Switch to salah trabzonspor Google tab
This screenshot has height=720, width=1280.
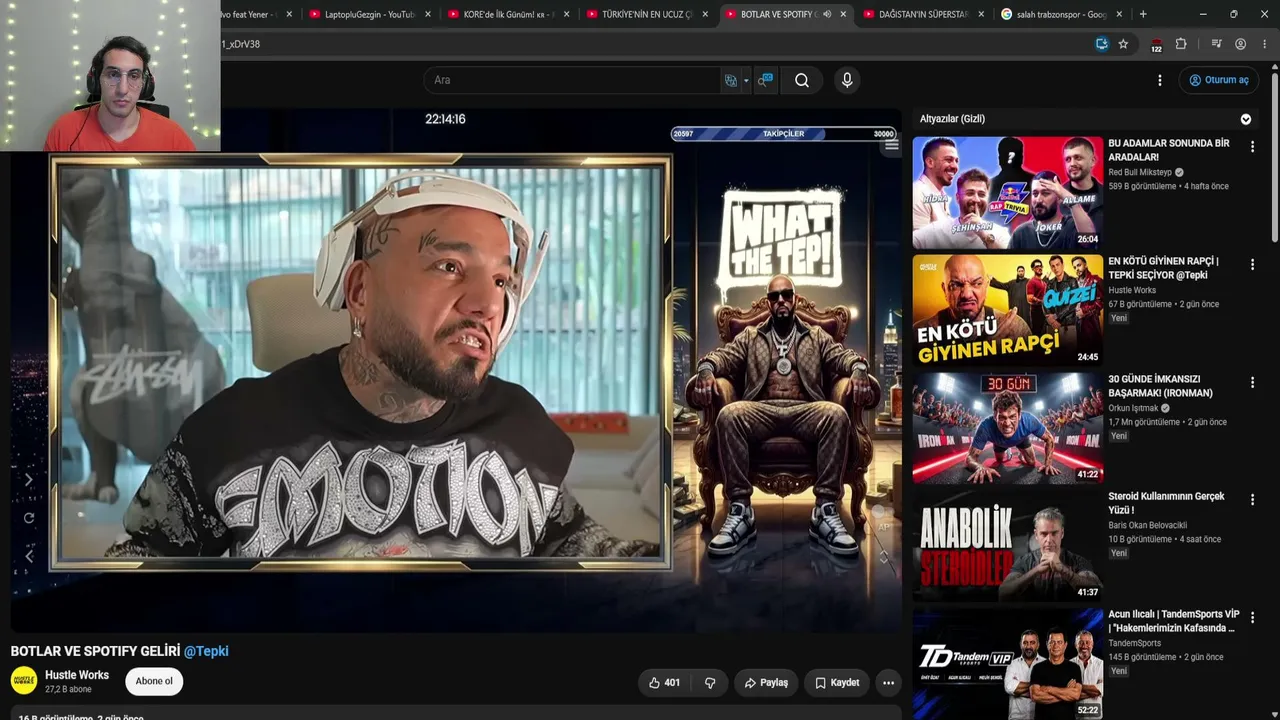(x=1063, y=14)
